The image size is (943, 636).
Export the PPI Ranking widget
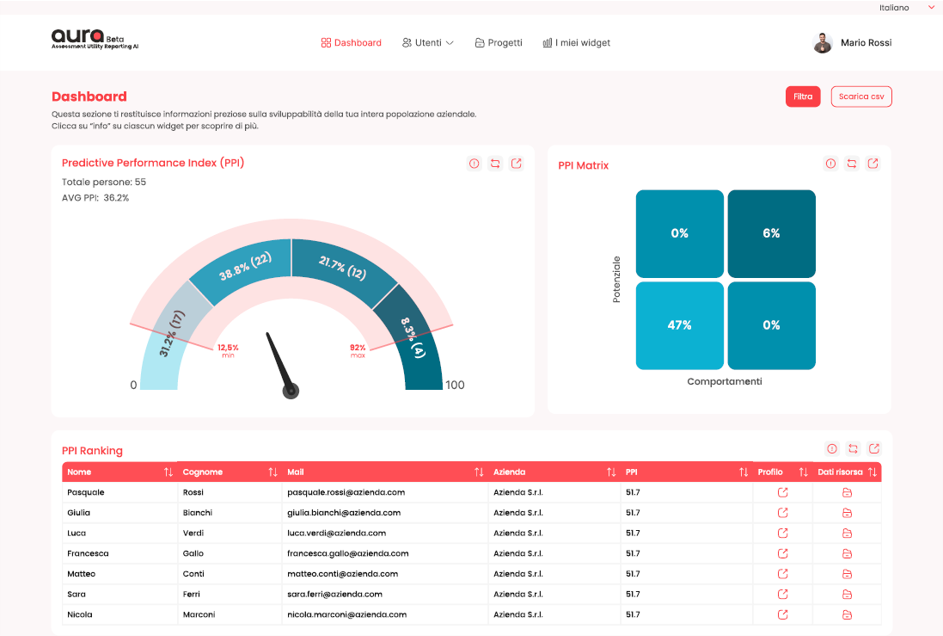pyautogui.click(x=874, y=448)
